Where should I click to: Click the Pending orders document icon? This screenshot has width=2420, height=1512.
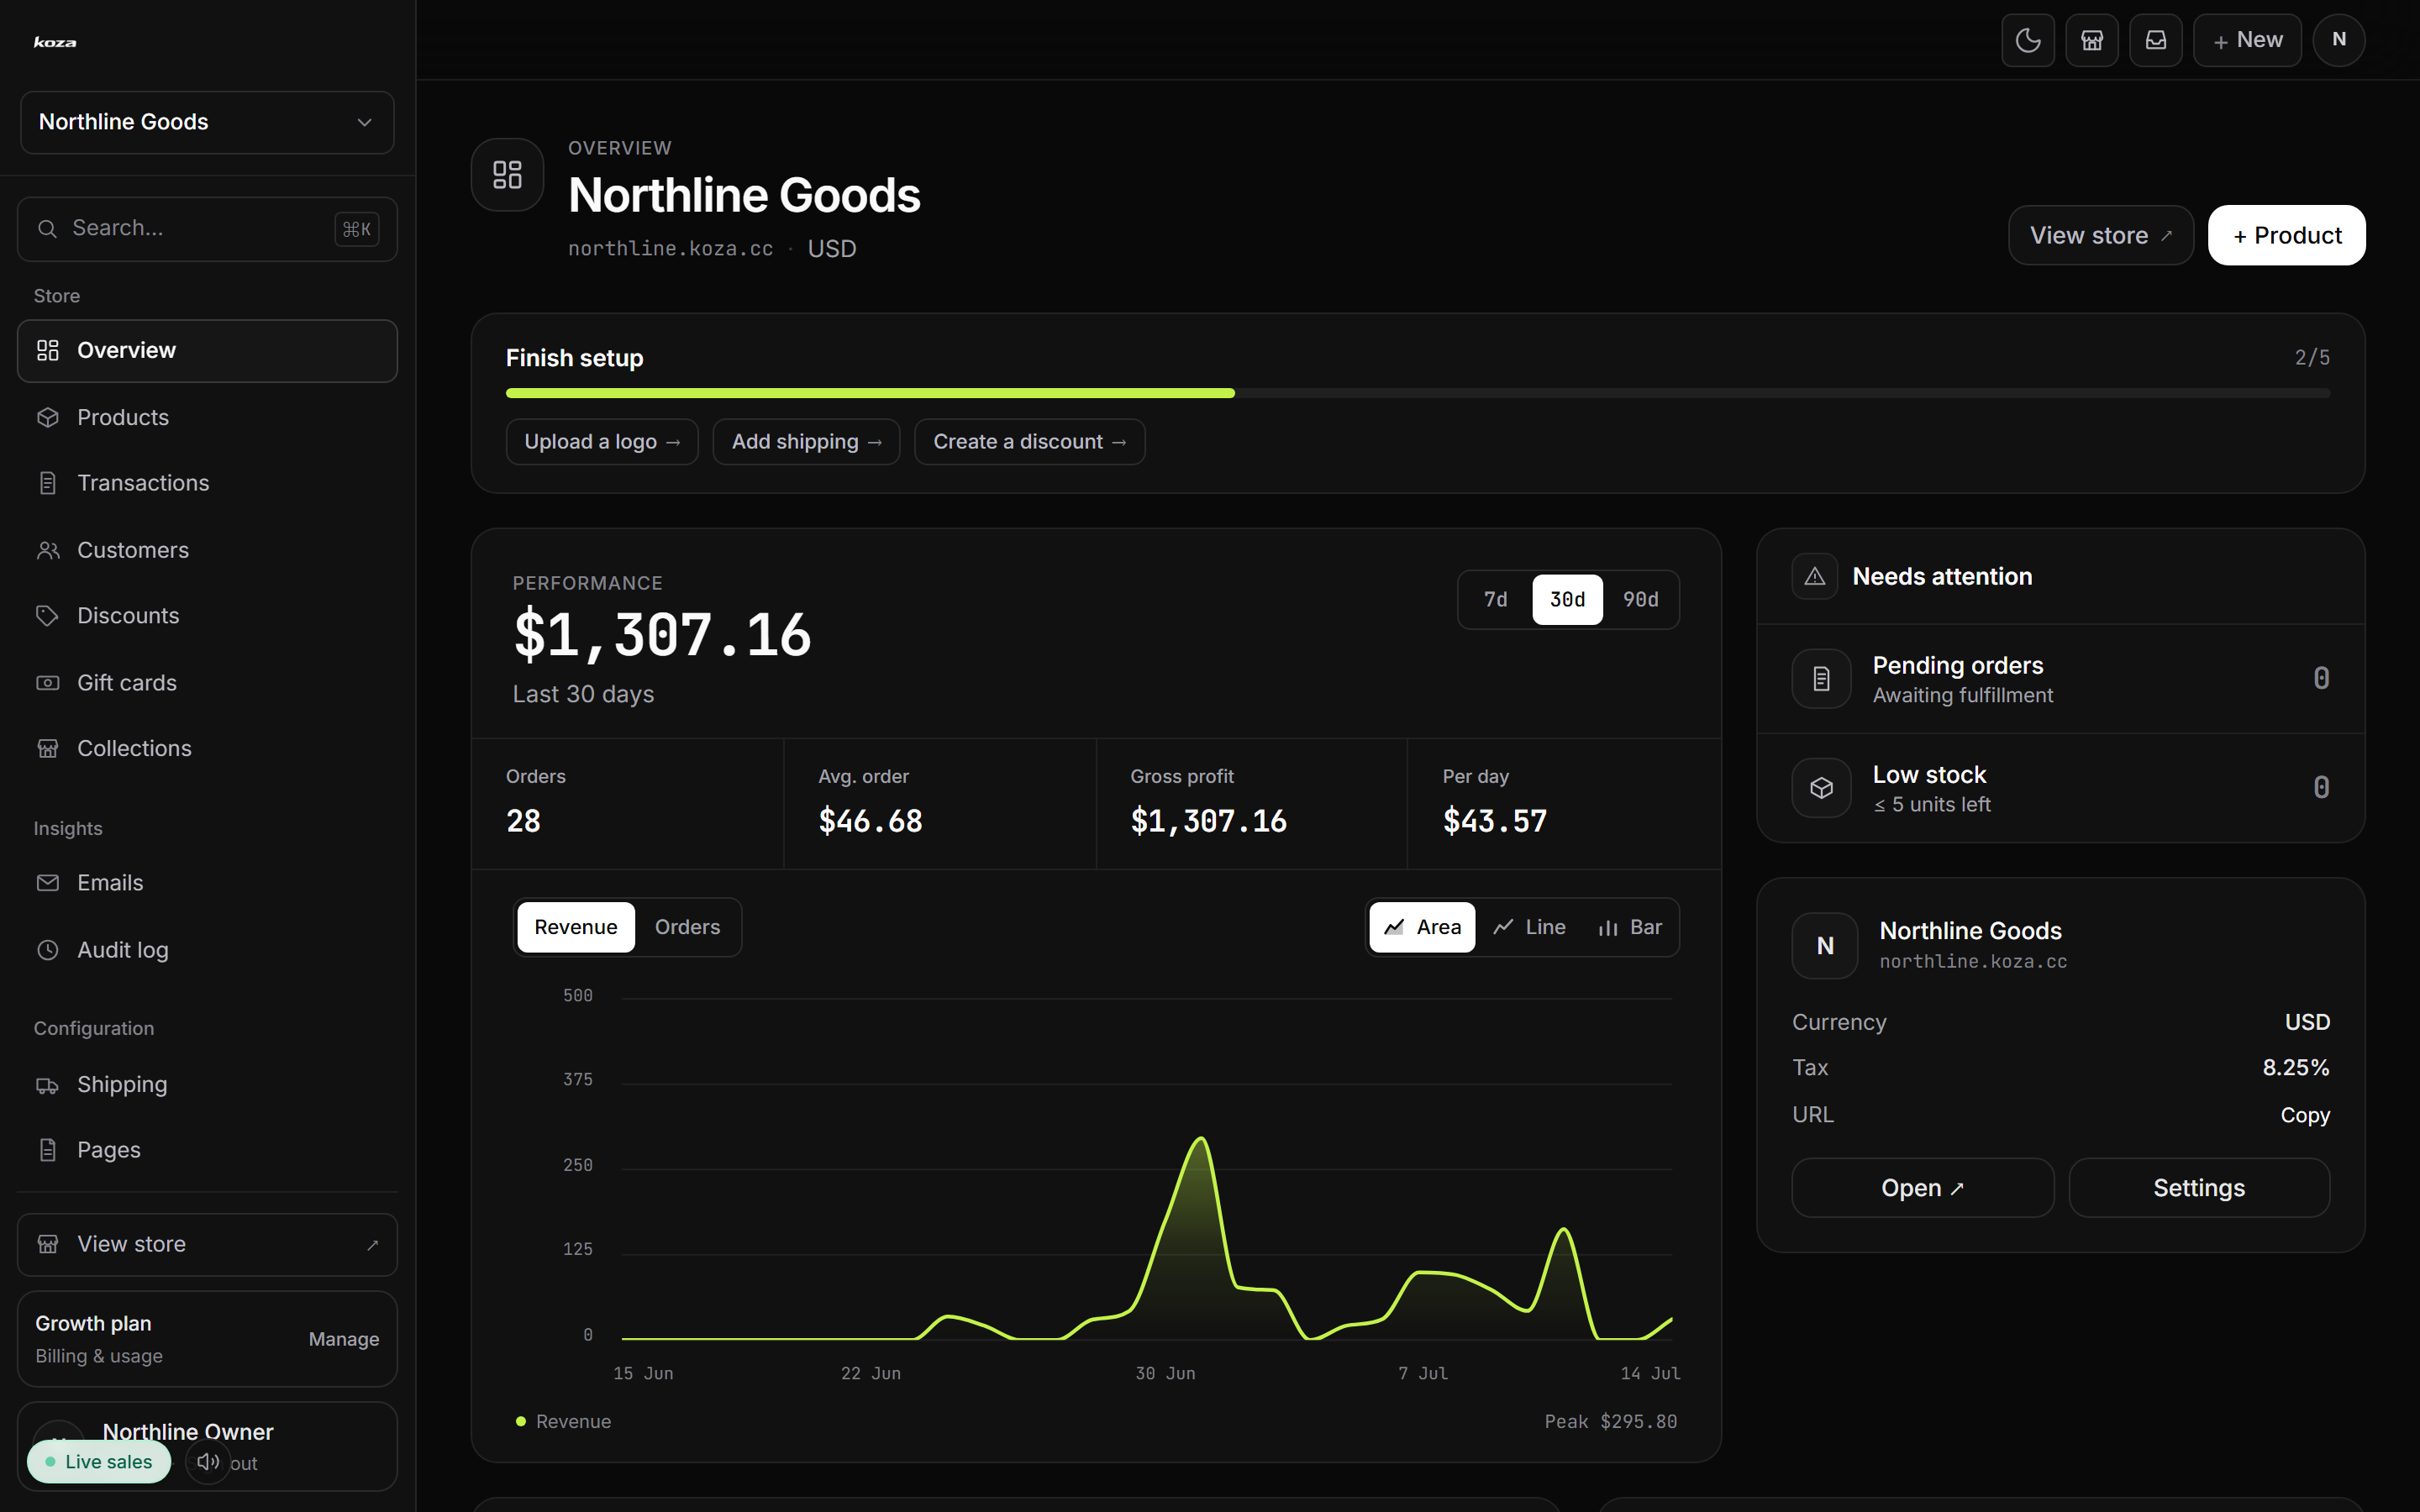[x=1822, y=679]
